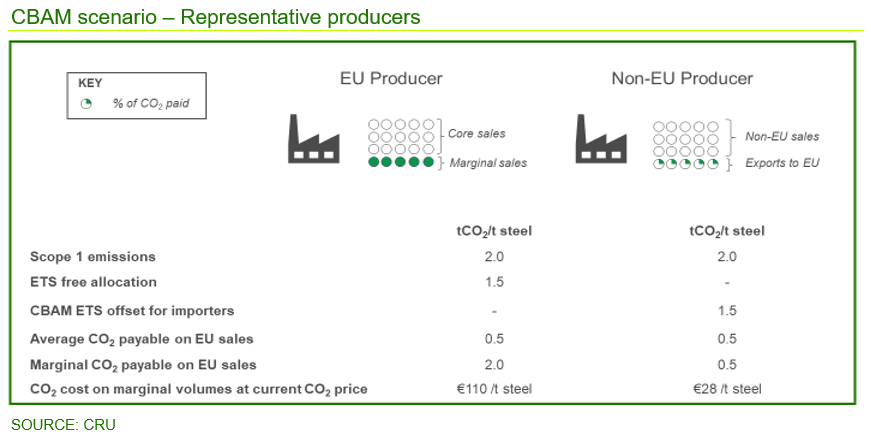Select the 'Core sales' label

478,133
